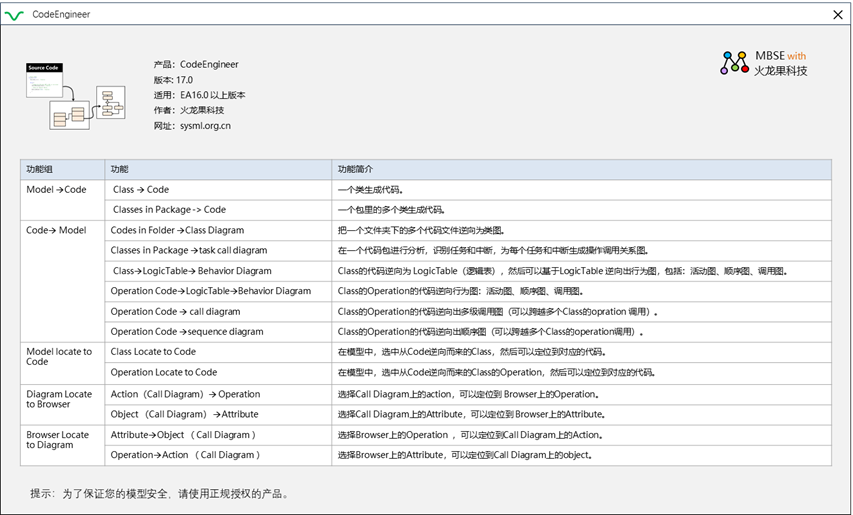Click the 功能组 column header
Screen dimensions: 853x515
[63, 170]
